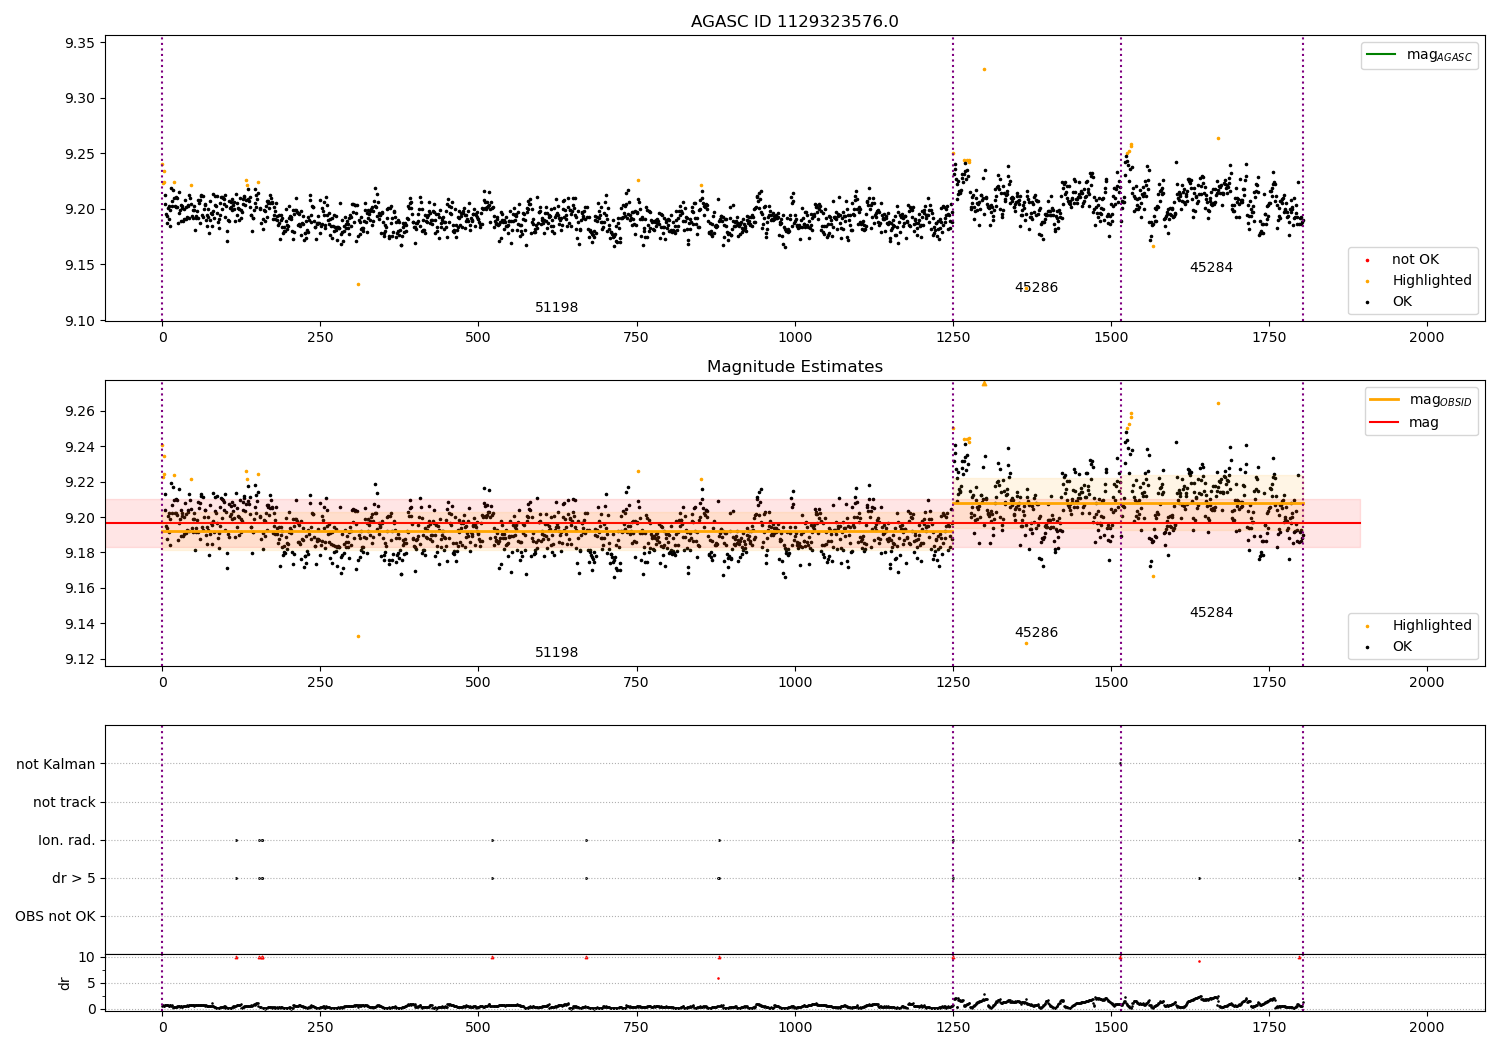Click the 'not OK' legend entry in top plot
1500x1050 pixels.
click(1415, 260)
